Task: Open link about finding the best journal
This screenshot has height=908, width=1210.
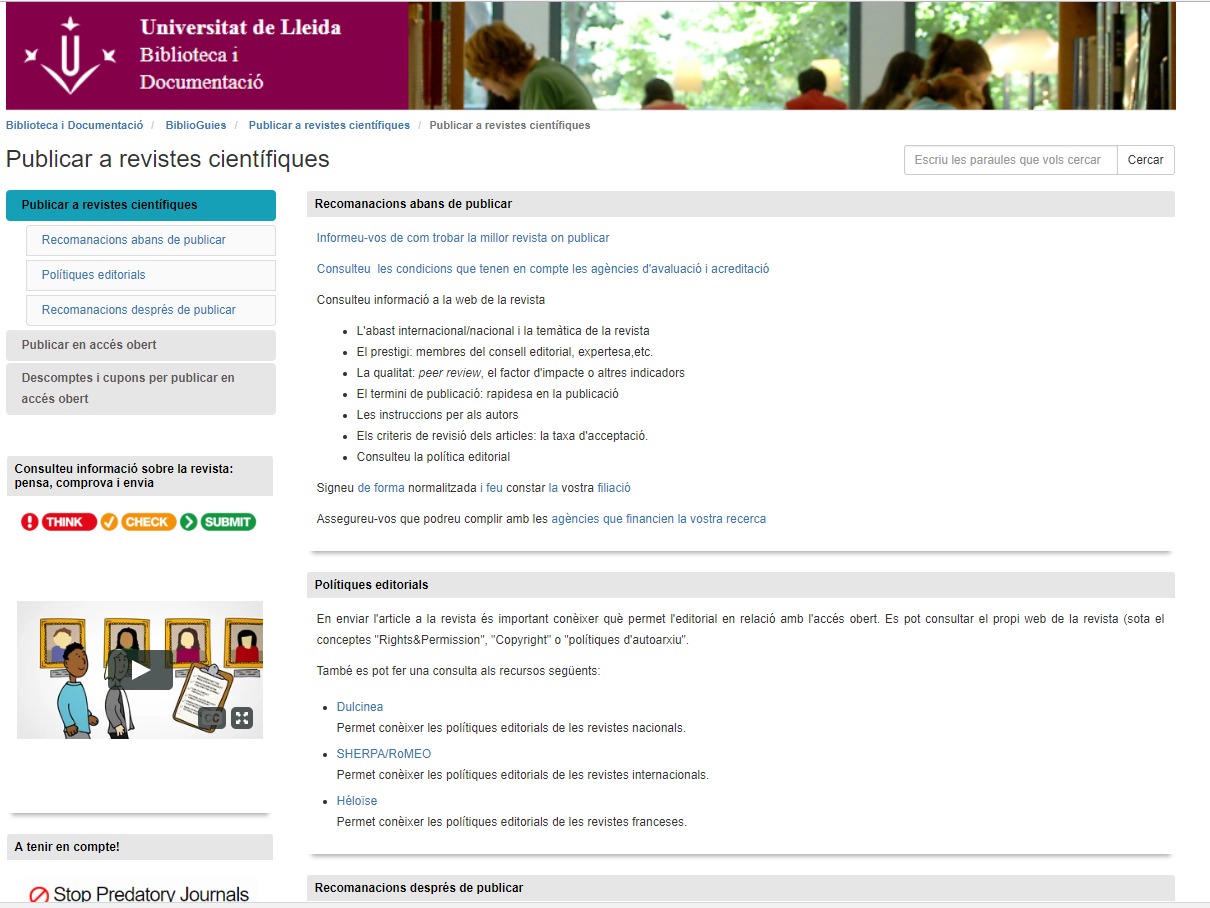Action: tap(463, 238)
